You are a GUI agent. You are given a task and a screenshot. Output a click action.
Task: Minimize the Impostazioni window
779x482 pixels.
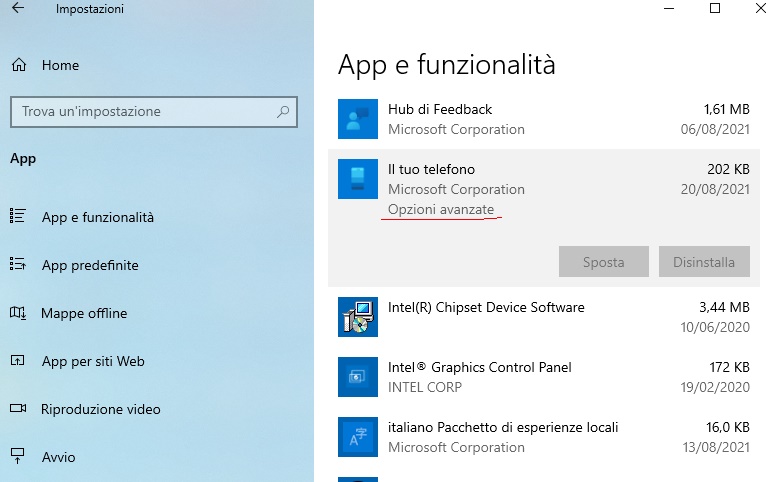[x=669, y=8]
